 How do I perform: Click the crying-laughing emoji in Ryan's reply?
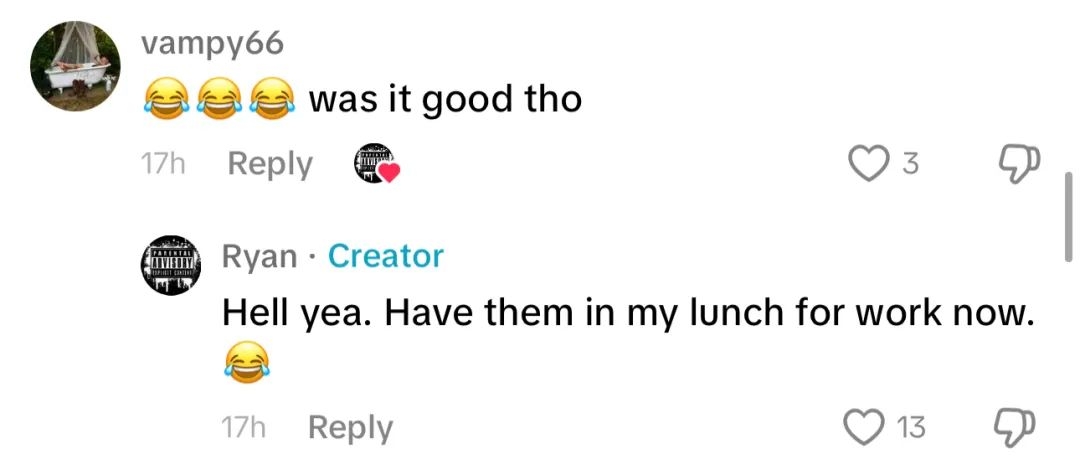click(x=246, y=362)
